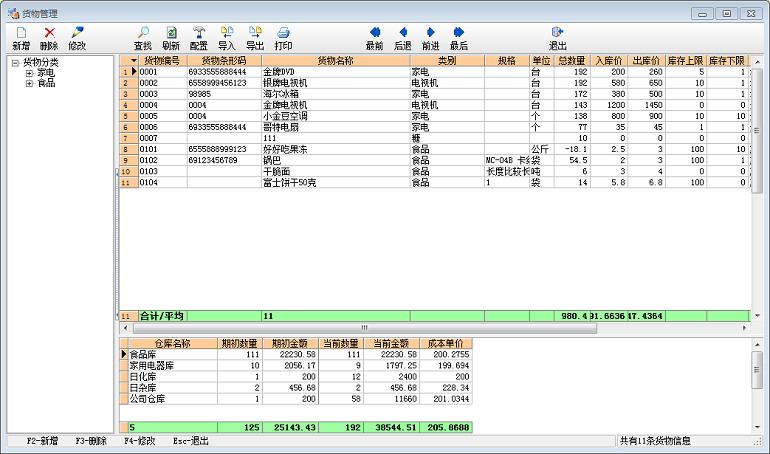770x454 pixels.
Task: Click the 刷新 (Refresh) icon
Action: point(171,38)
